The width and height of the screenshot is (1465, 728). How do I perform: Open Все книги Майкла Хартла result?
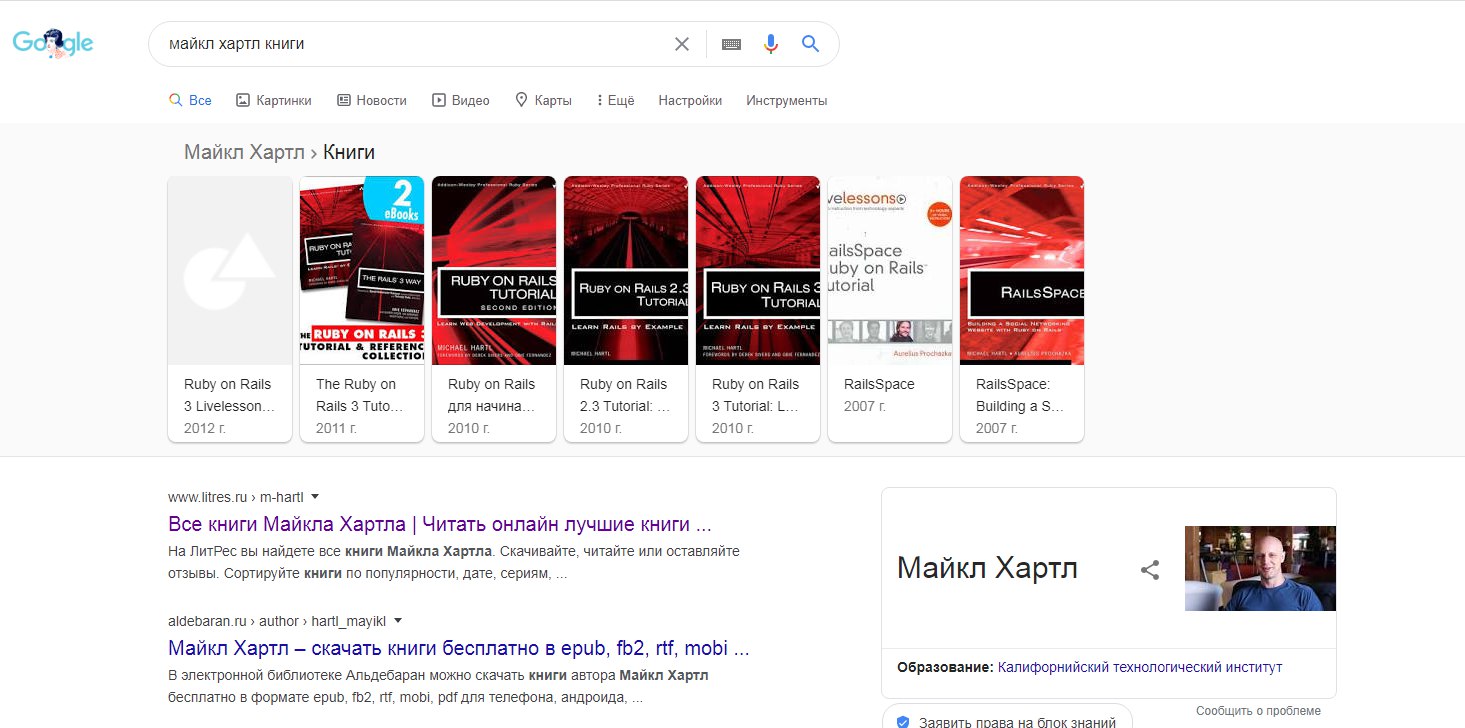pyautogui.click(x=440, y=525)
